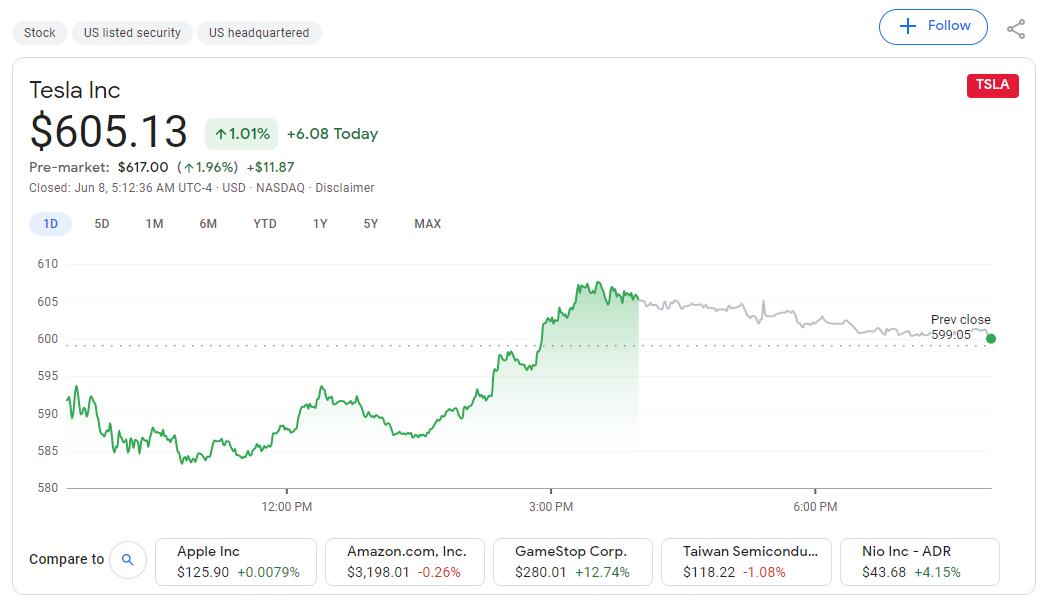Click the share icon
Image resolution: width=1046 pixels, height=611 pixels.
coord(1016,29)
